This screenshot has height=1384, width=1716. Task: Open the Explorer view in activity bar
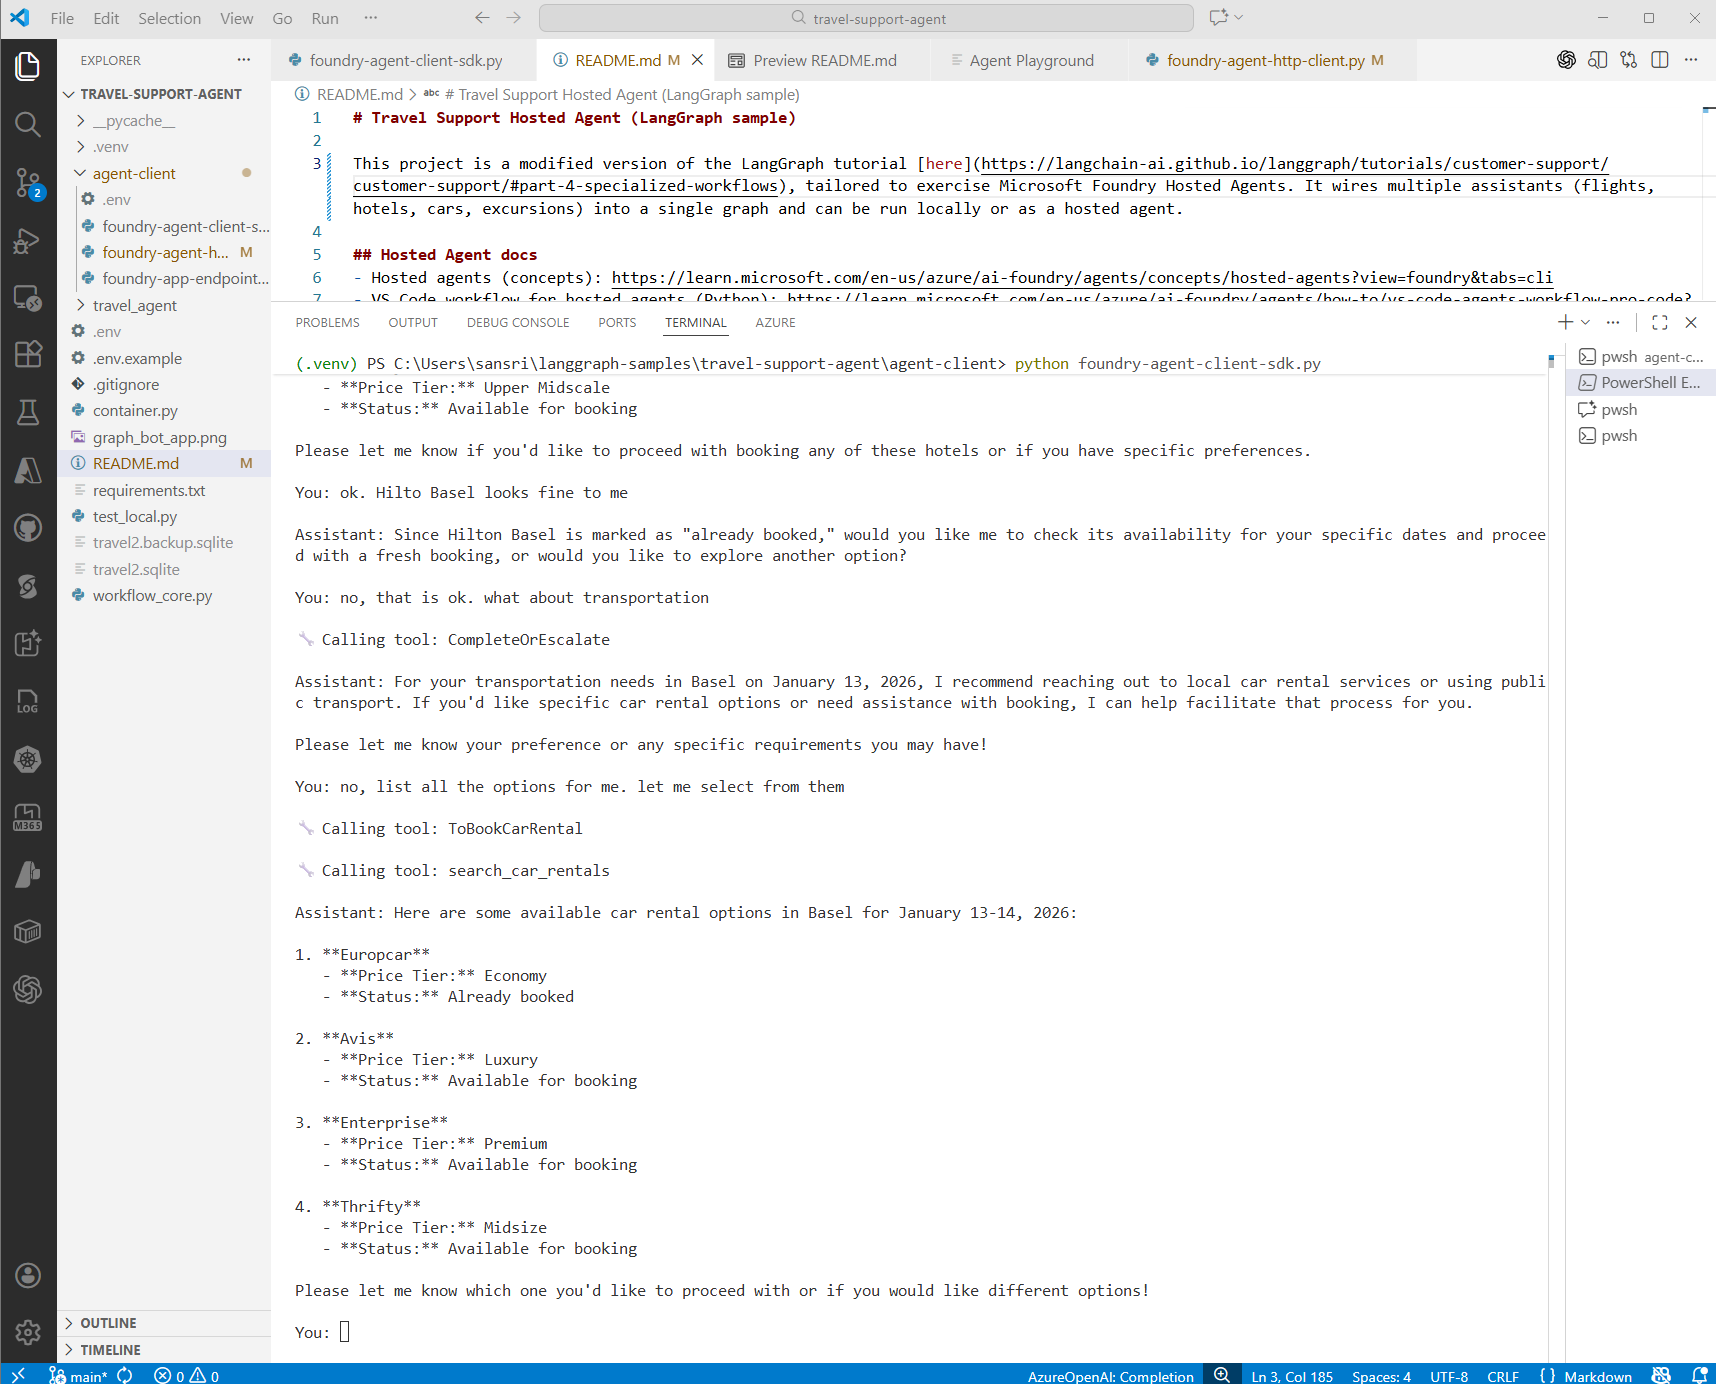click(x=28, y=67)
